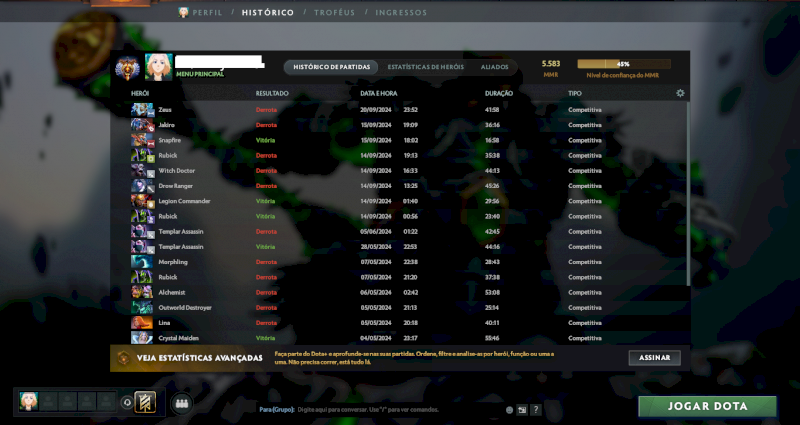The height and width of the screenshot is (425, 800).
Task: Click the Jogar Dota button
Action: (708, 407)
